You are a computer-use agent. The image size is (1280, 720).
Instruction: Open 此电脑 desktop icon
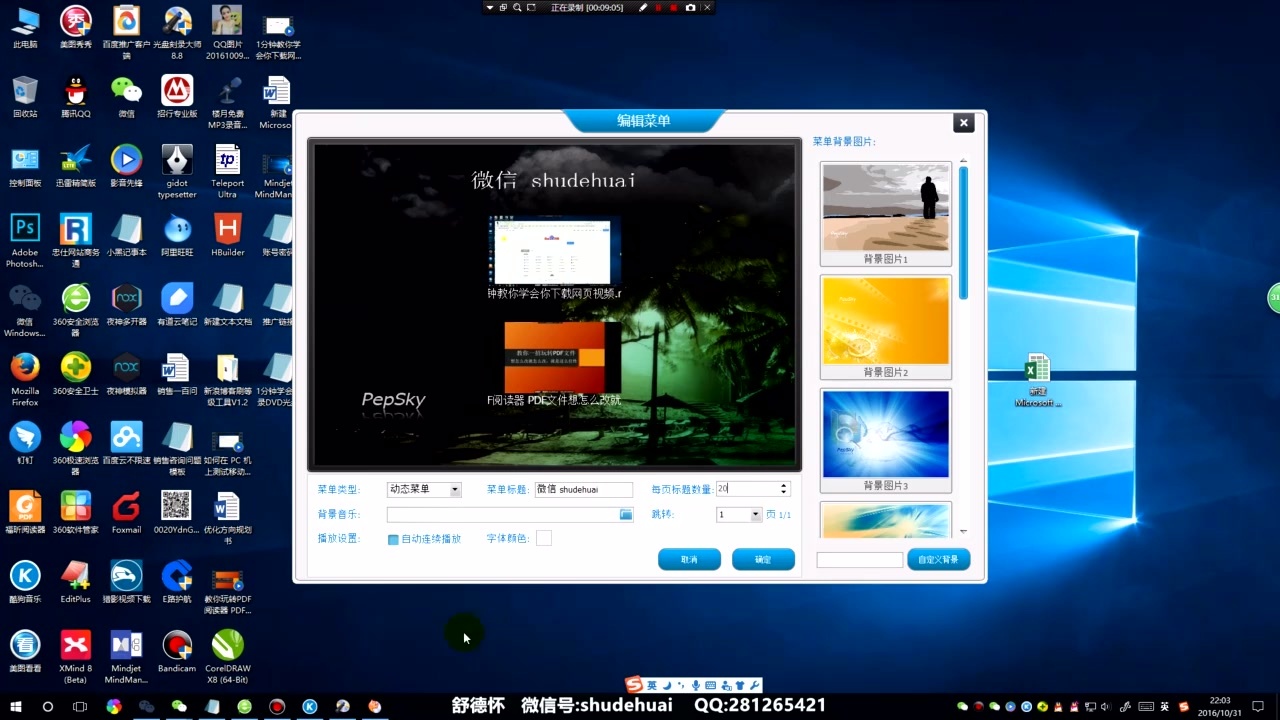coord(25,28)
